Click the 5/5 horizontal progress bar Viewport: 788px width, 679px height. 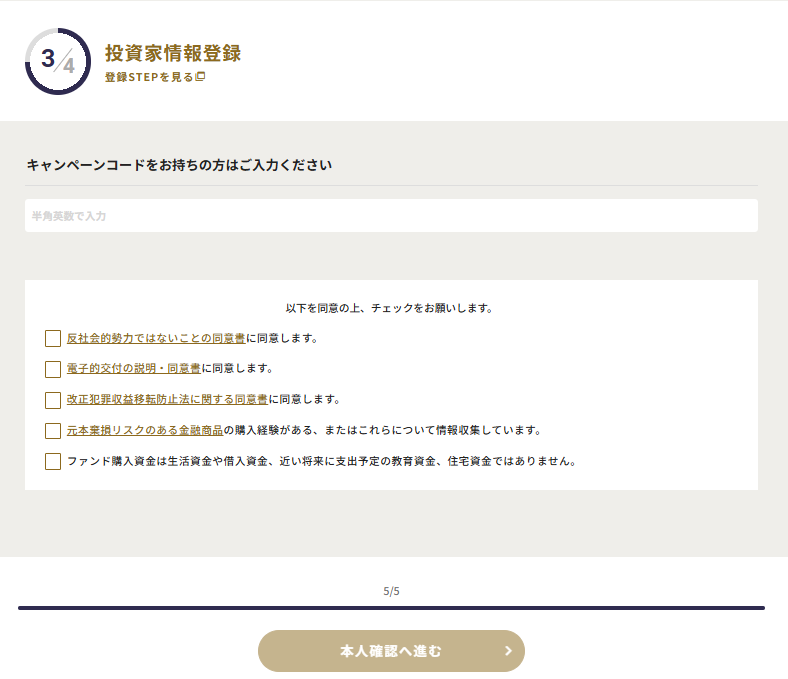[391, 608]
